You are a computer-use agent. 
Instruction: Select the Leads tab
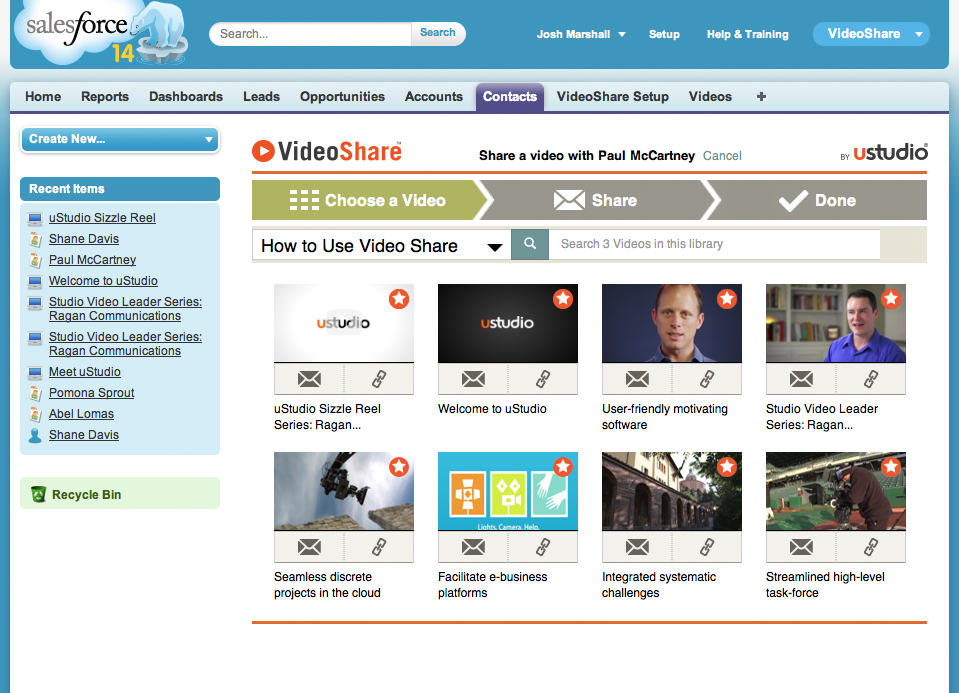pyautogui.click(x=261, y=97)
